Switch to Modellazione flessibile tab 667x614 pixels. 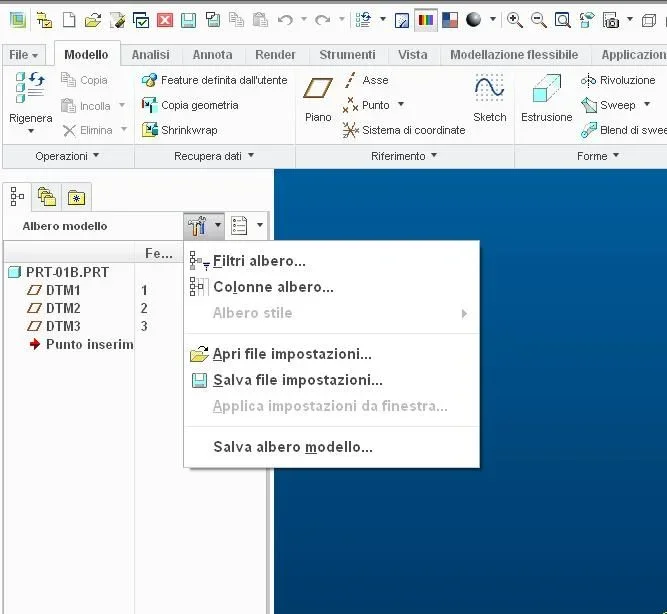[514, 55]
